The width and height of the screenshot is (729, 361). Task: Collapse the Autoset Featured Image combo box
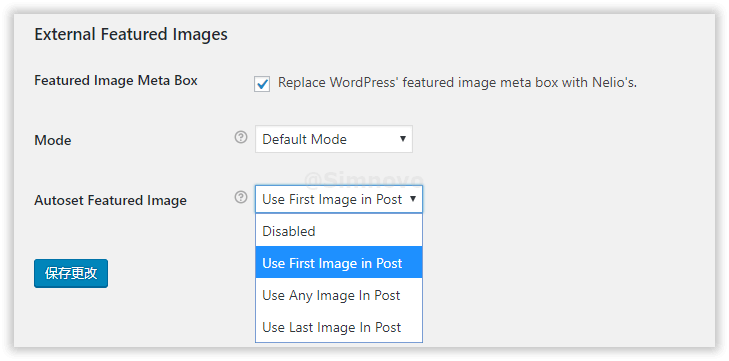coord(339,199)
